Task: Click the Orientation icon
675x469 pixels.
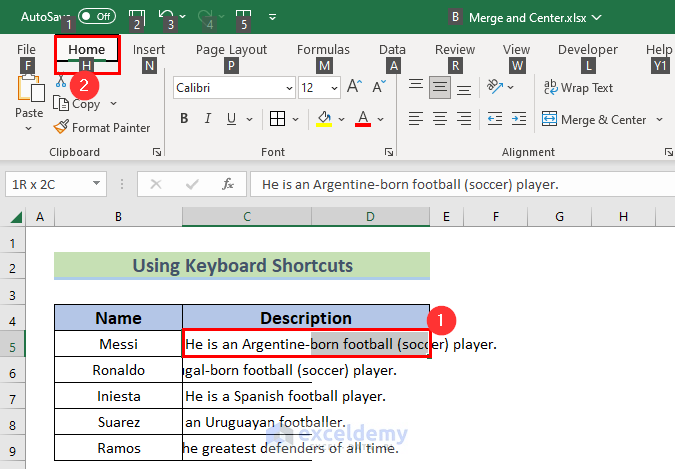Action: 495,87
